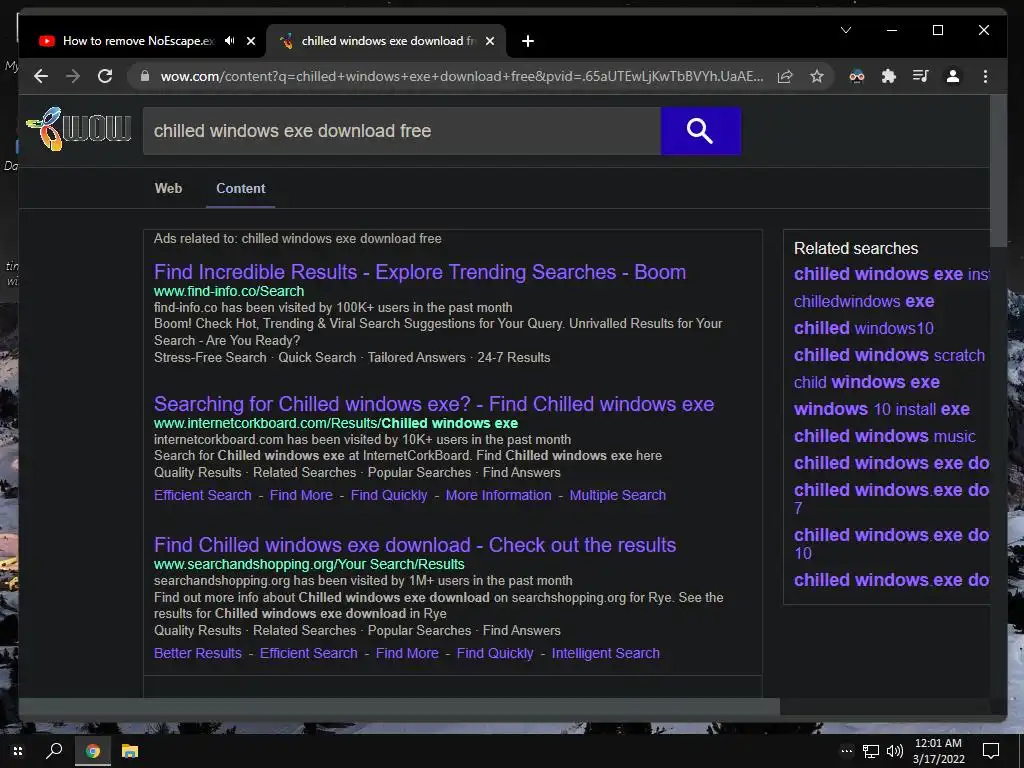The height and width of the screenshot is (768, 1024).
Task: Open the network status tray icon
Action: click(871, 752)
